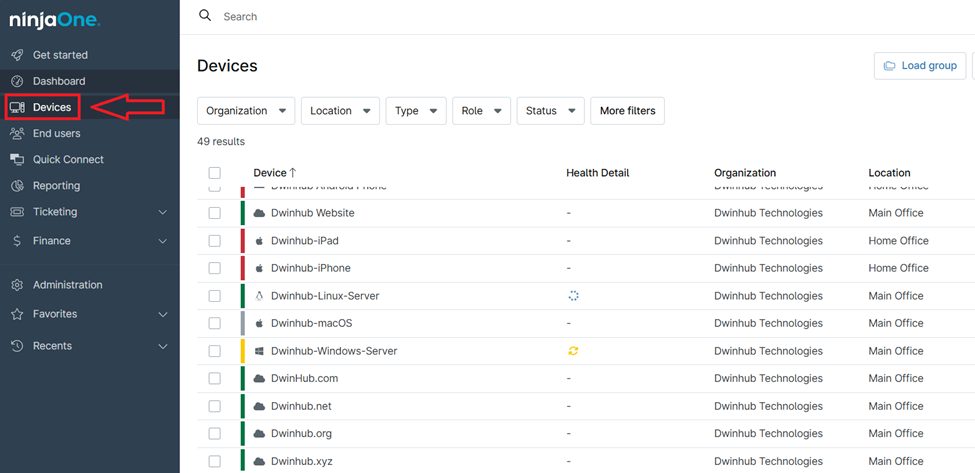Check the box for Dwinhub Website
Image resolution: width=975 pixels, height=473 pixels.
click(x=215, y=213)
